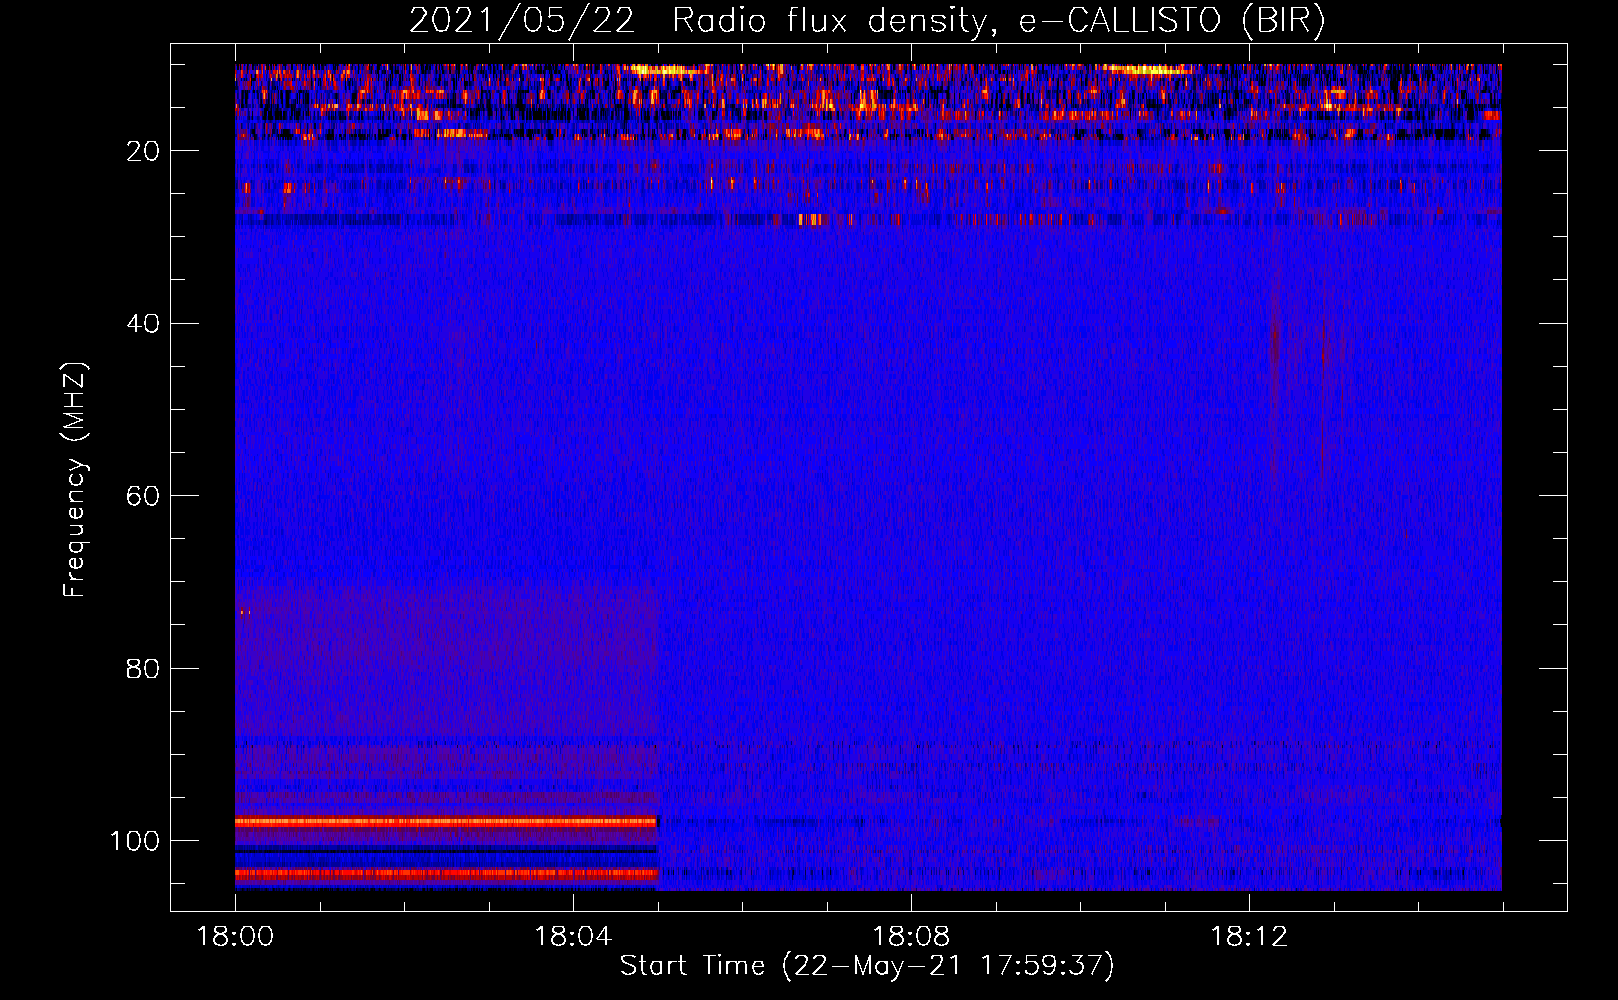Select the 'Frequency (MHZ)' y-axis label
1618x1000 pixels.
pos(75,479)
